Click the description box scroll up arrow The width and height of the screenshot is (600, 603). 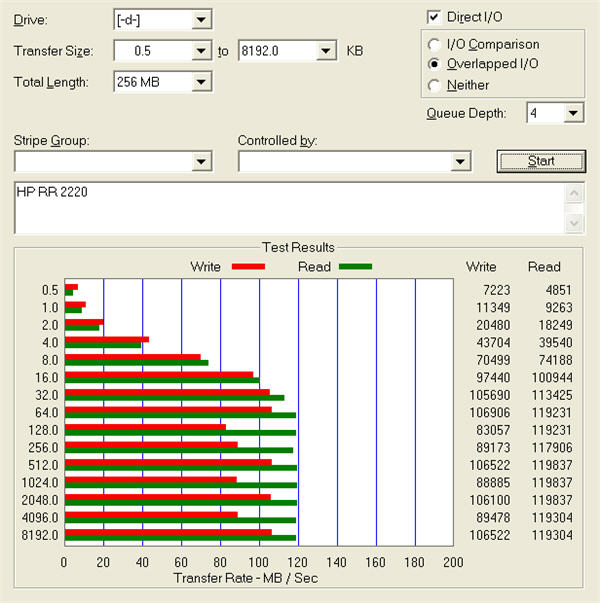[x=574, y=193]
